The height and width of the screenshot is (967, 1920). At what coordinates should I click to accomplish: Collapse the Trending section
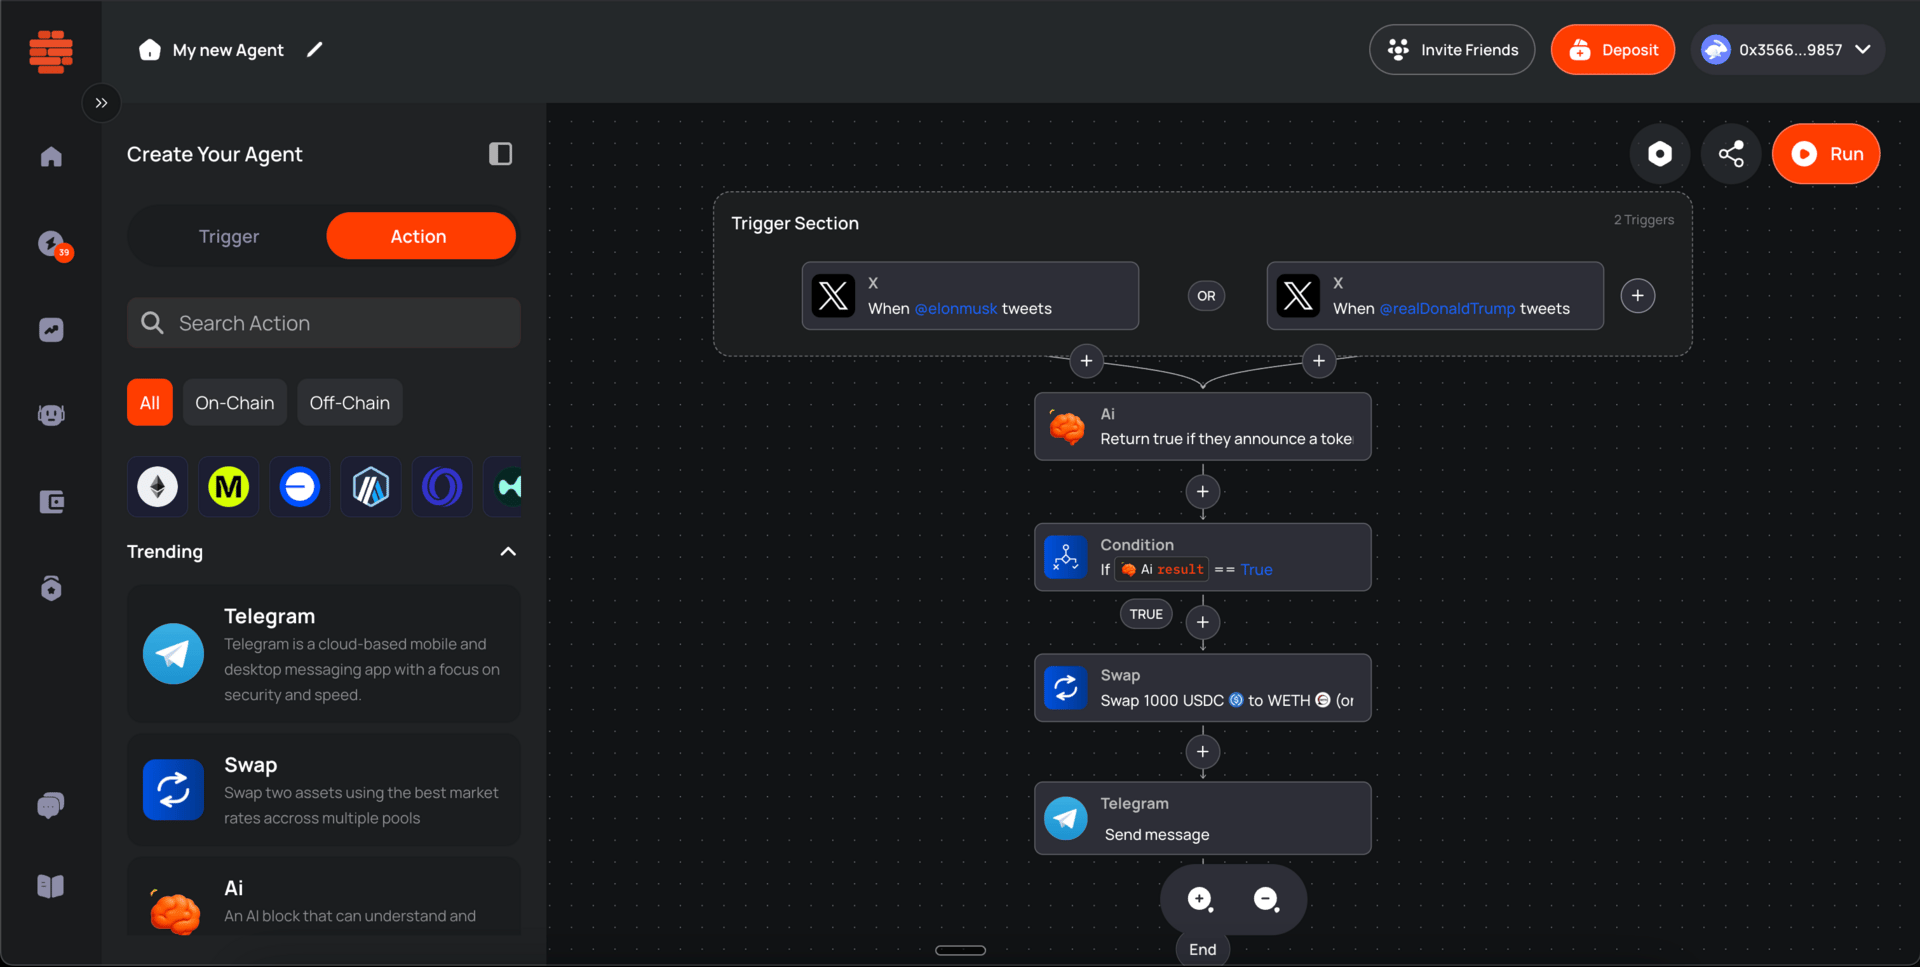pos(508,552)
